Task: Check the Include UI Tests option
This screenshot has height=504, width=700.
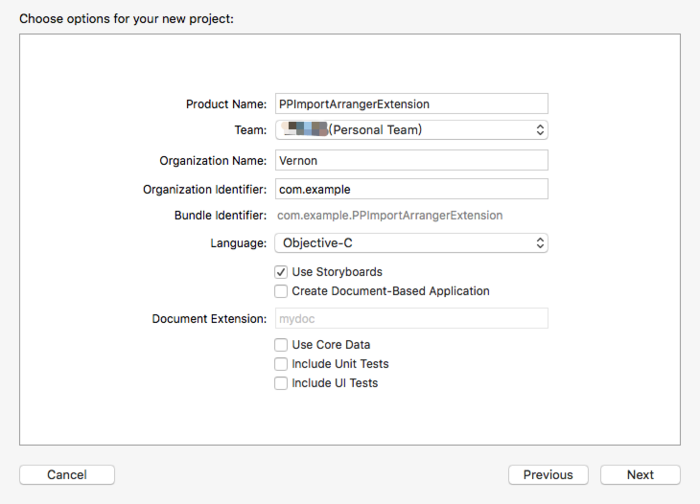Action: pos(281,383)
